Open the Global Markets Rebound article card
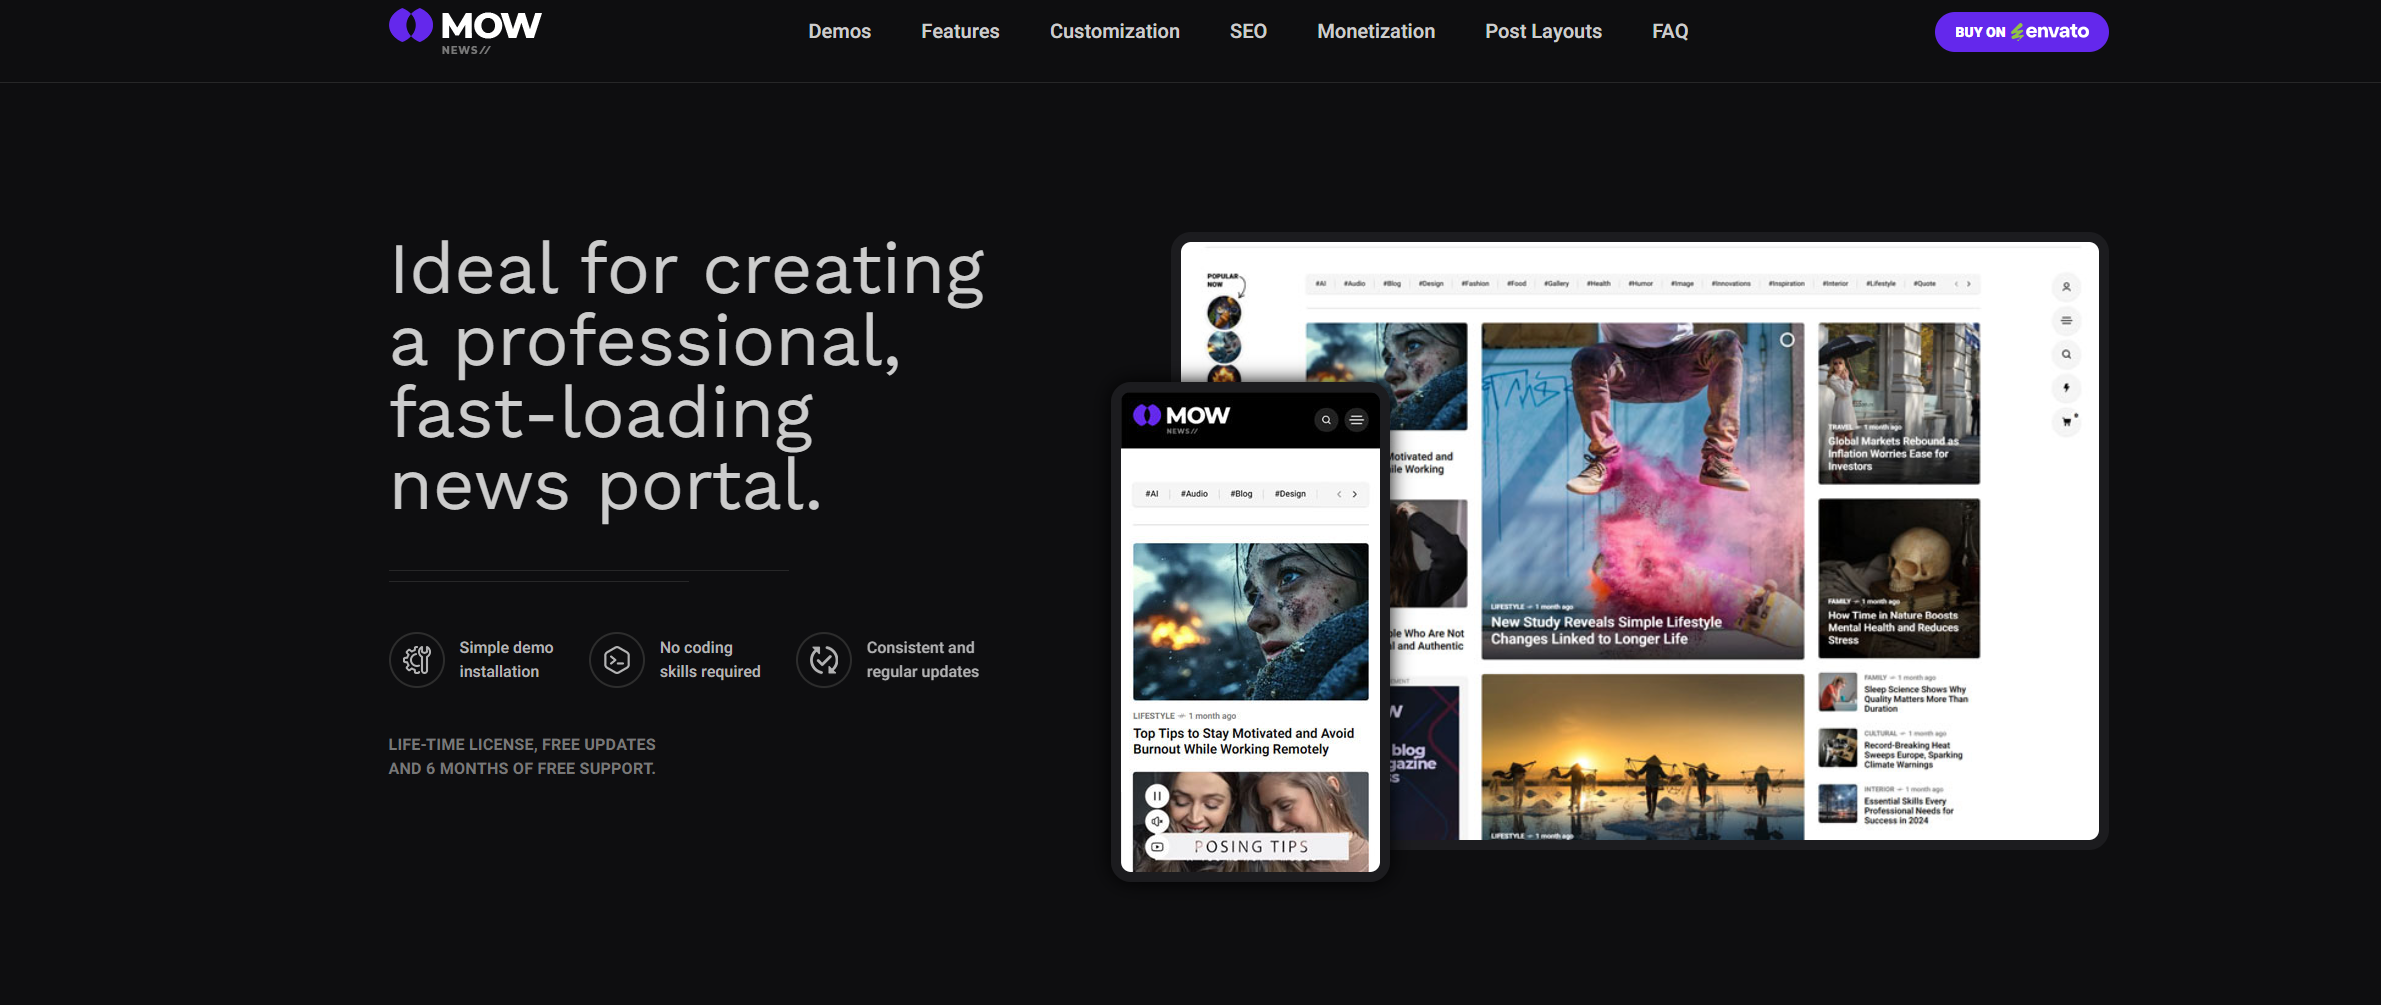Screen dimensions: 2381x1005 (x=1898, y=403)
